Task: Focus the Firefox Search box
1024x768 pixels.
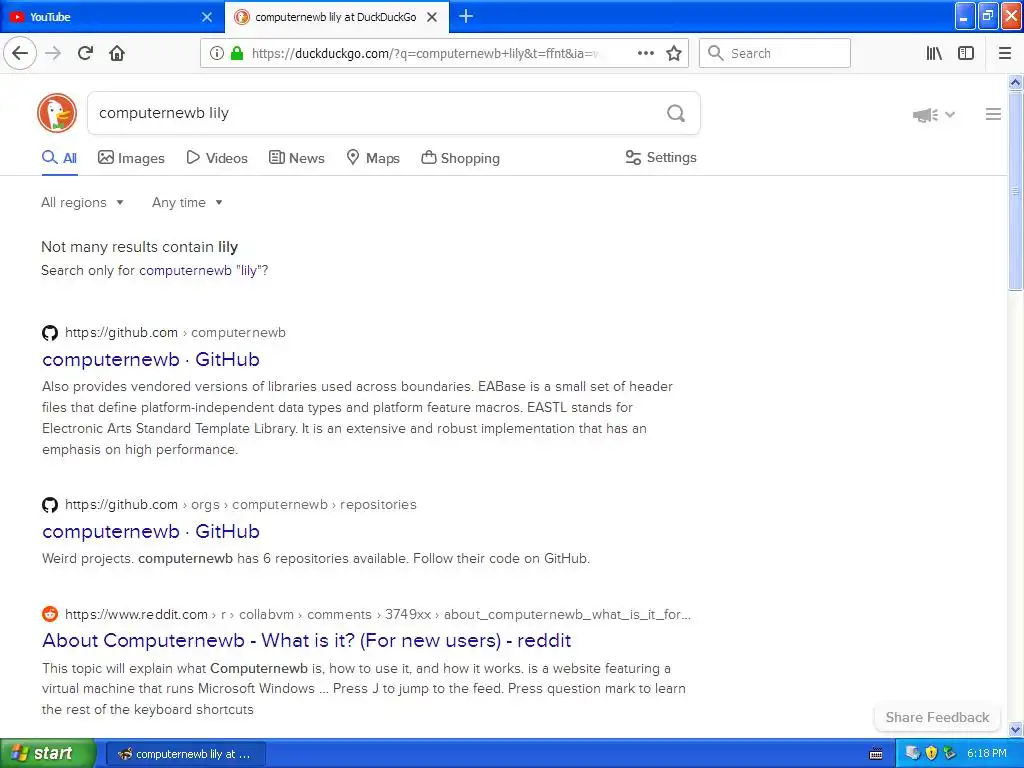Action: [x=775, y=53]
